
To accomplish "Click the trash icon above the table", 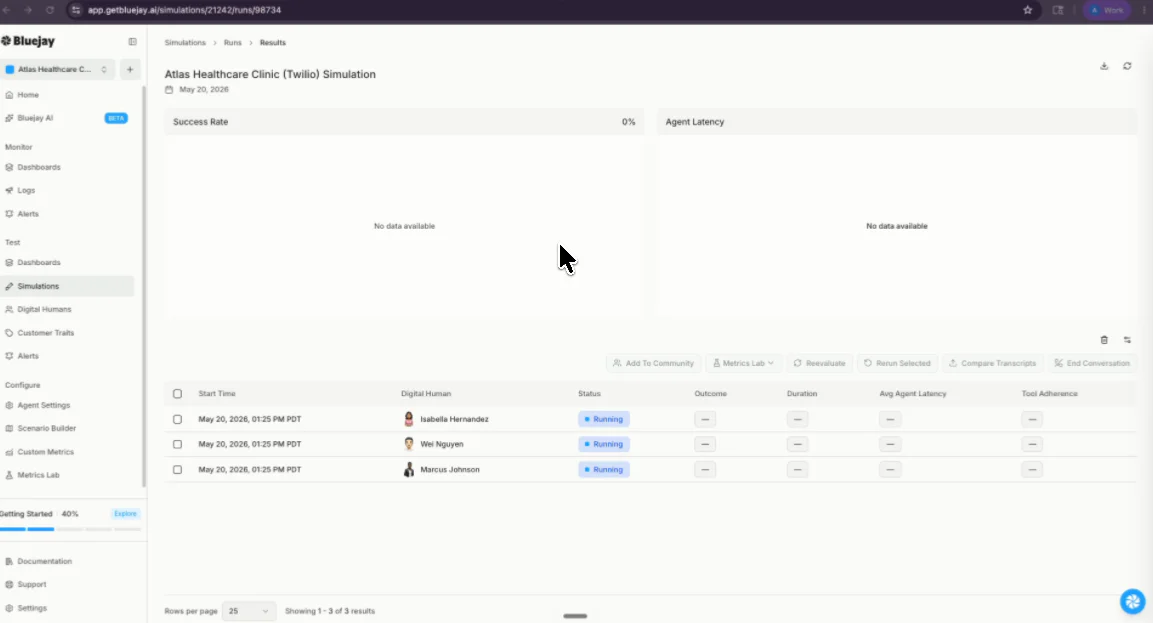I will (1104, 340).
